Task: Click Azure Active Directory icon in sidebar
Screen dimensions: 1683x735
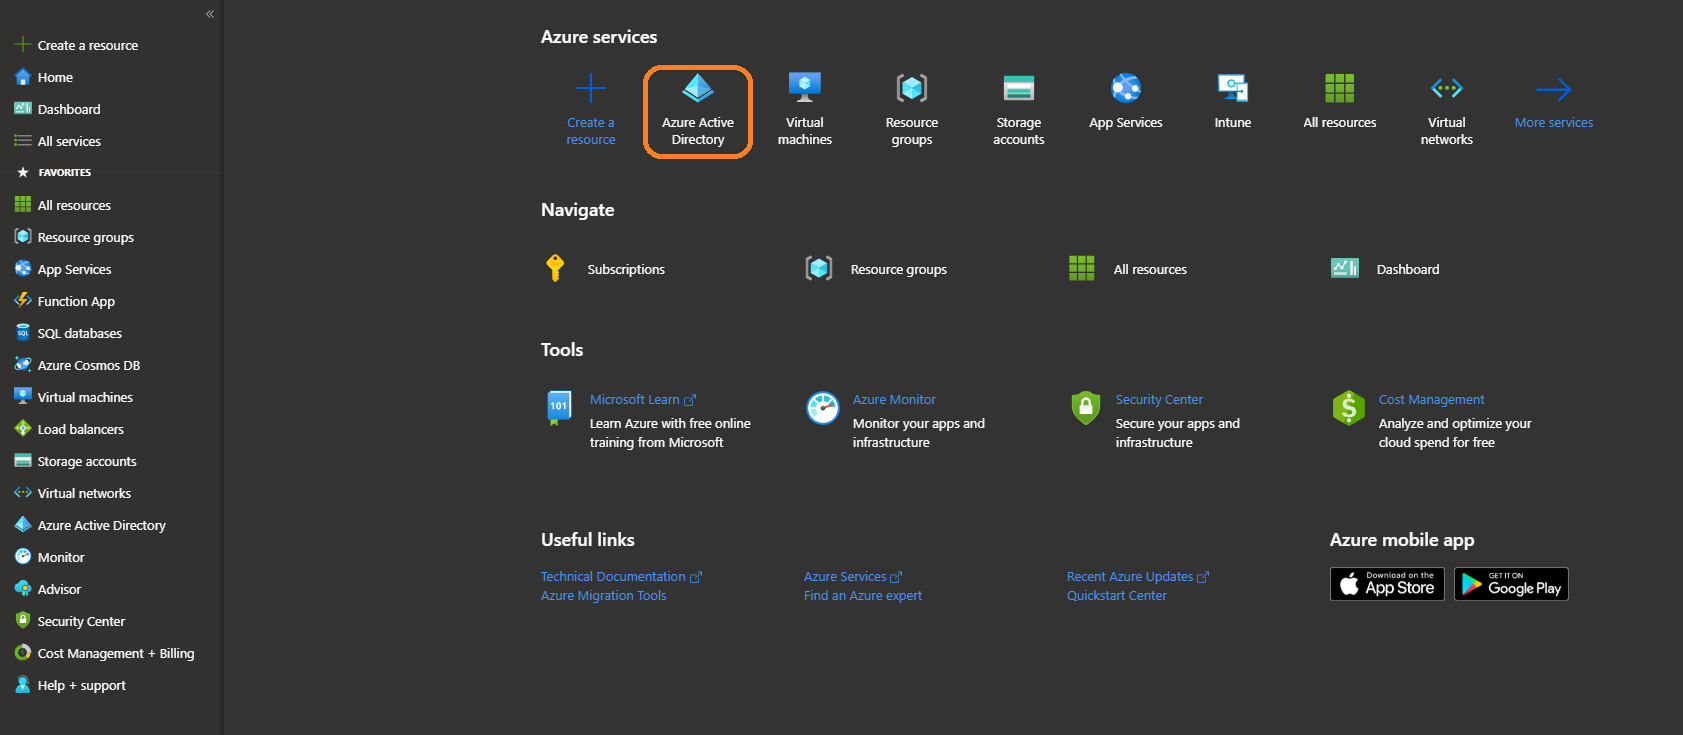Action: pyautogui.click(x=23, y=524)
